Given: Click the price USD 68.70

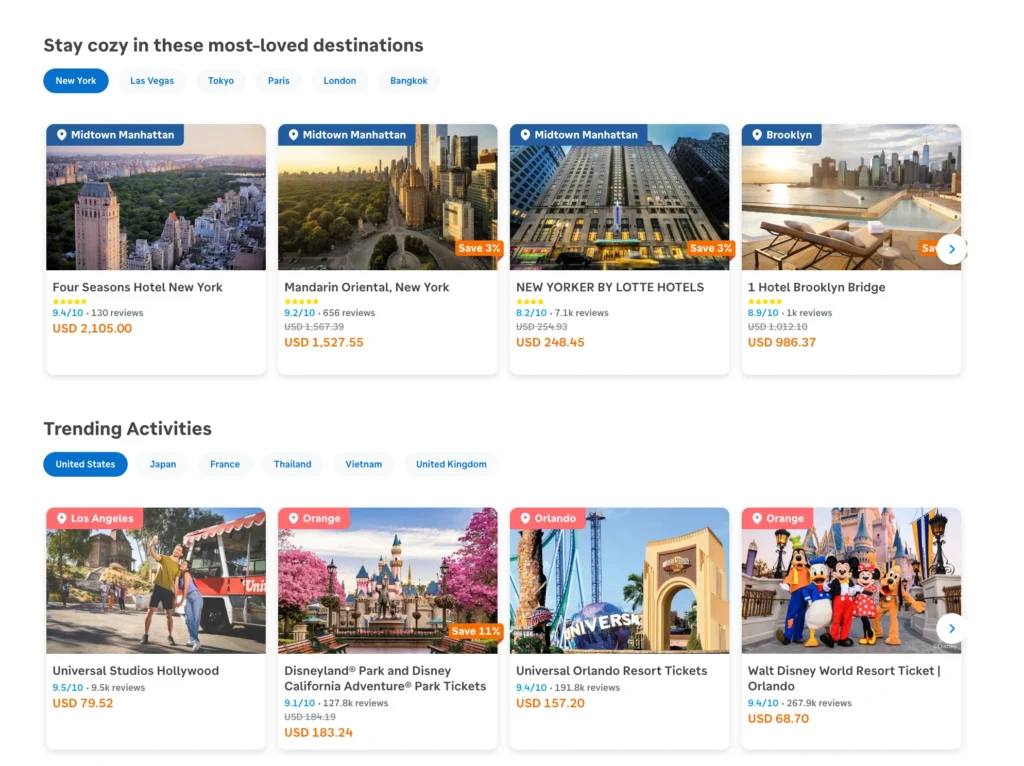Looking at the screenshot, I should [778, 719].
